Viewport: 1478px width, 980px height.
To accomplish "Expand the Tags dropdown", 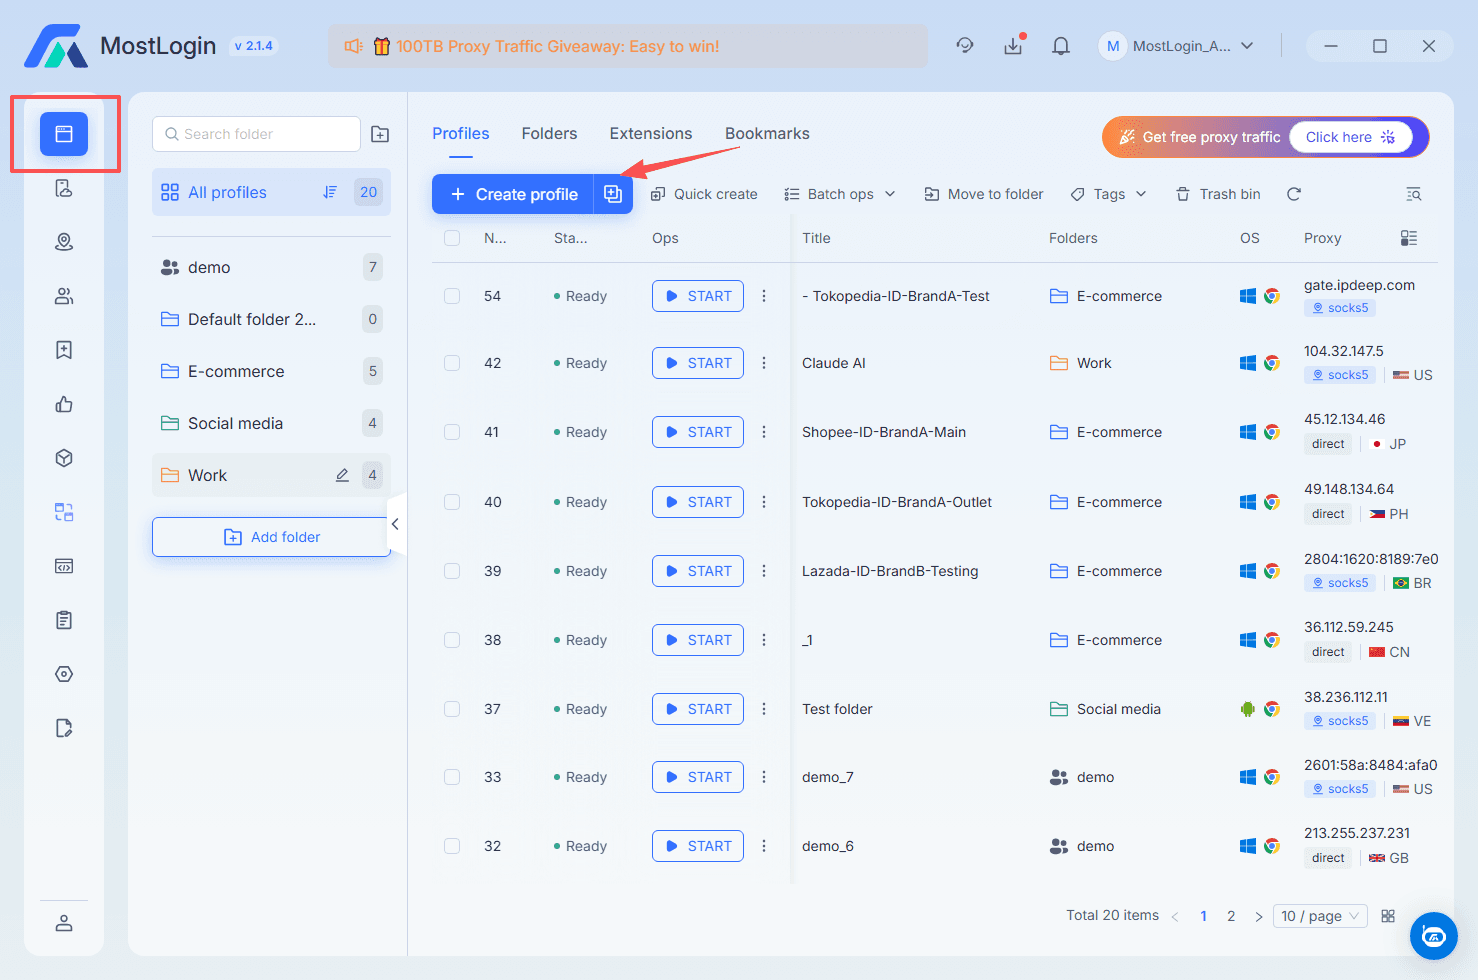I will (x=1108, y=194).
